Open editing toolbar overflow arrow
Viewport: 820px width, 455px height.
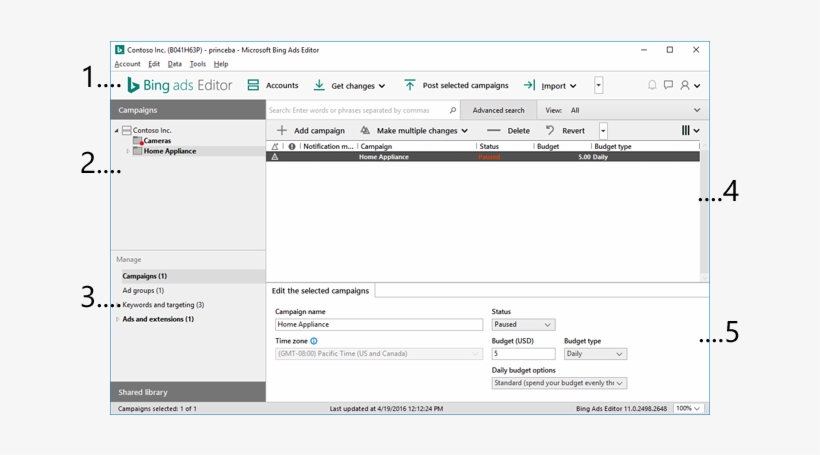(x=603, y=131)
